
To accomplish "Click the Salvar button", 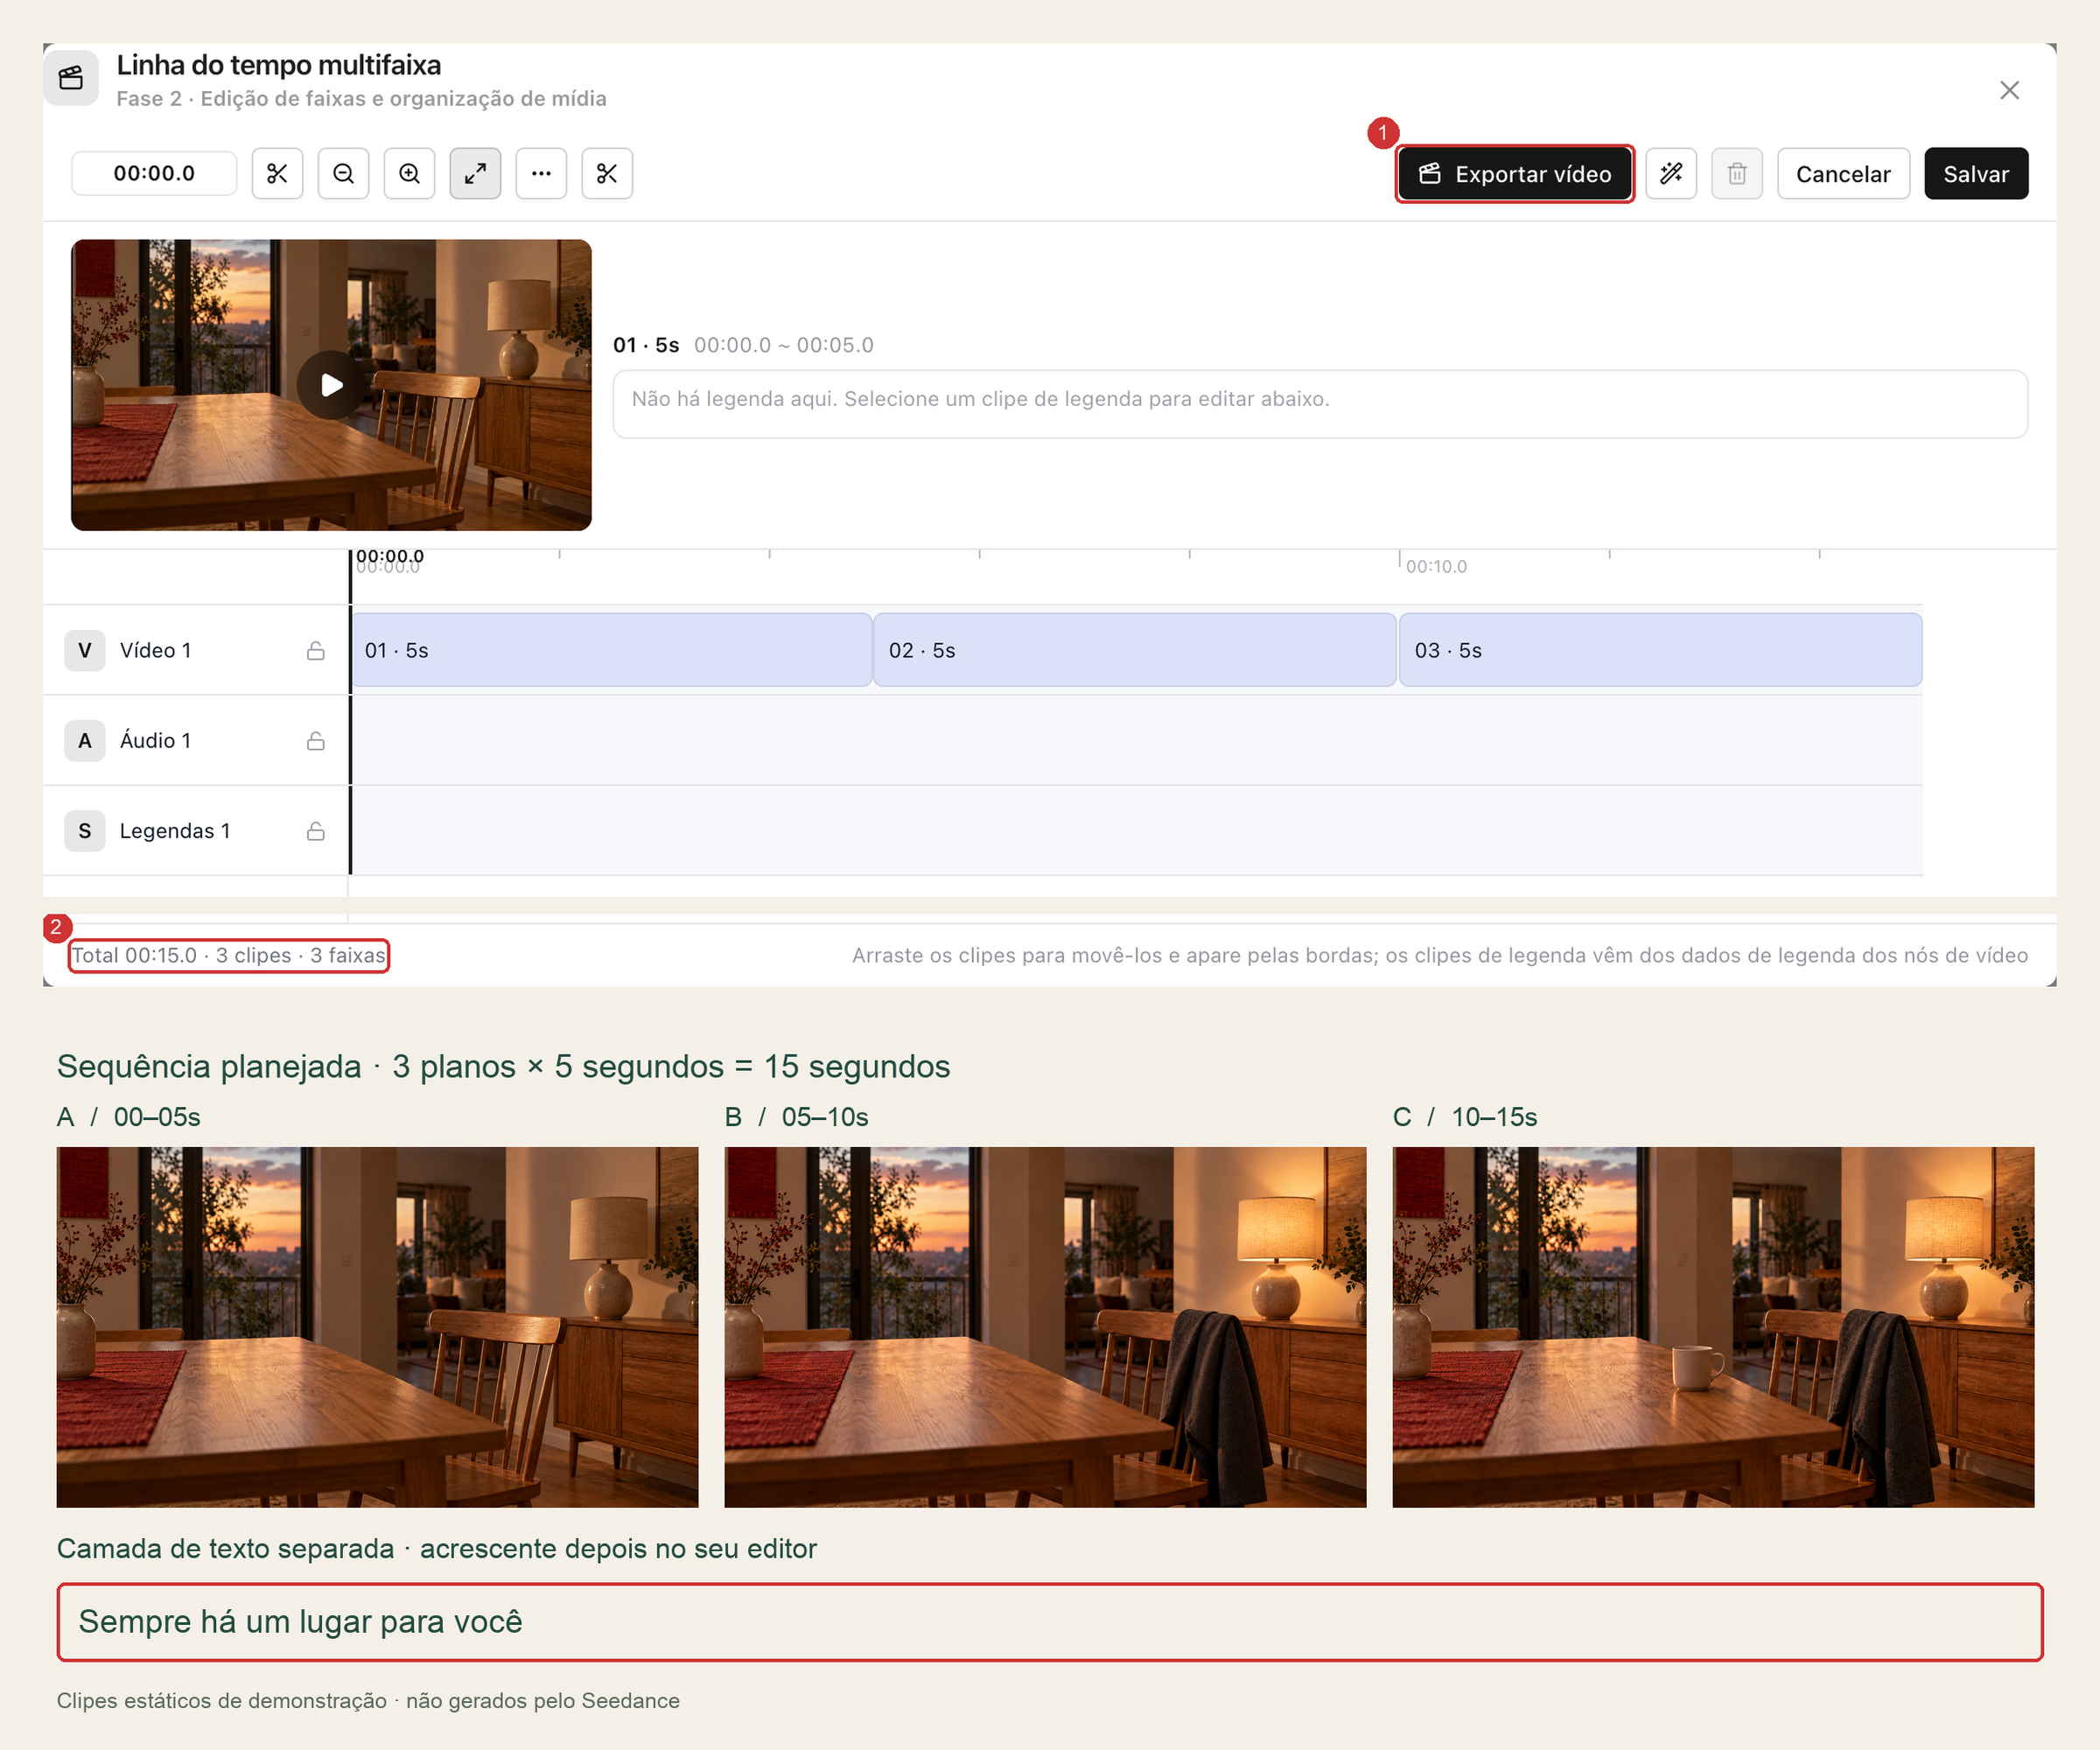I will 1976,174.
